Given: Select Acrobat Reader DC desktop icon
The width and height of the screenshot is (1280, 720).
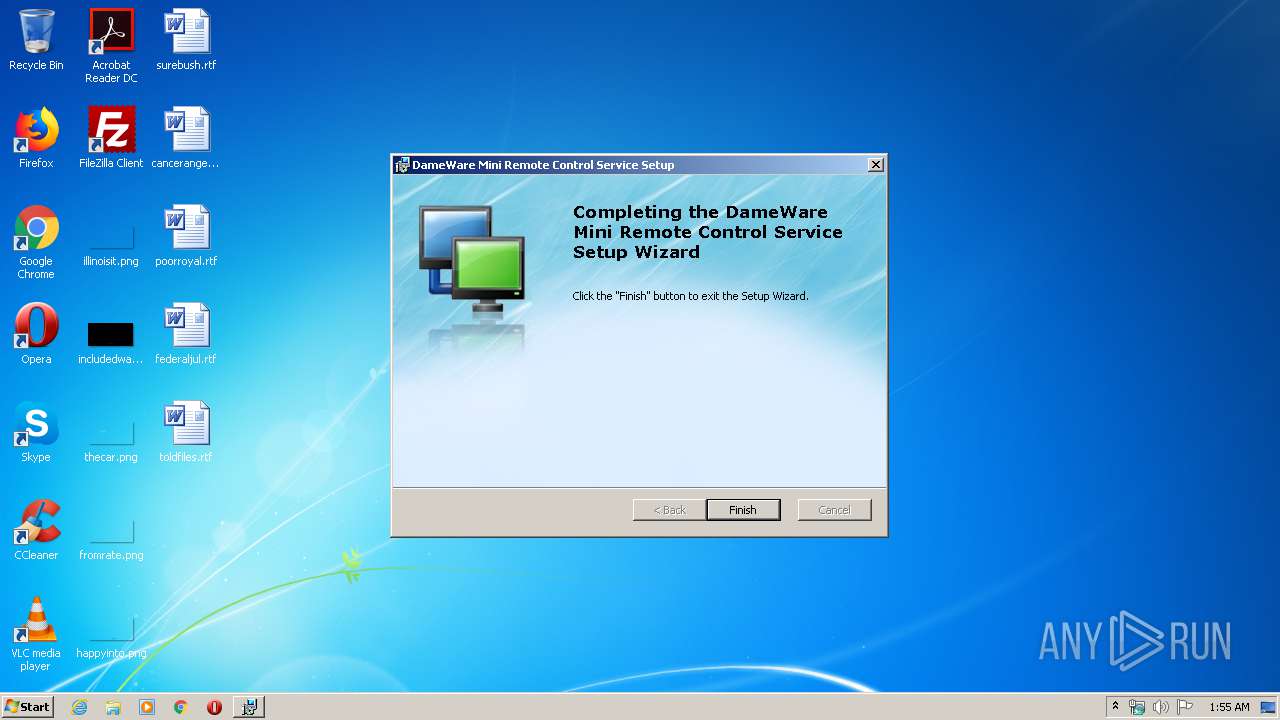Looking at the screenshot, I should pos(111,46).
